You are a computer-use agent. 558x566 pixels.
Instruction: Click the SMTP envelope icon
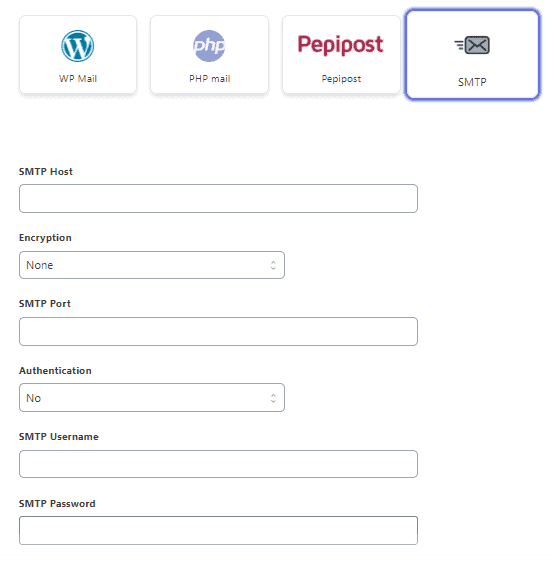pyautogui.click(x=472, y=45)
